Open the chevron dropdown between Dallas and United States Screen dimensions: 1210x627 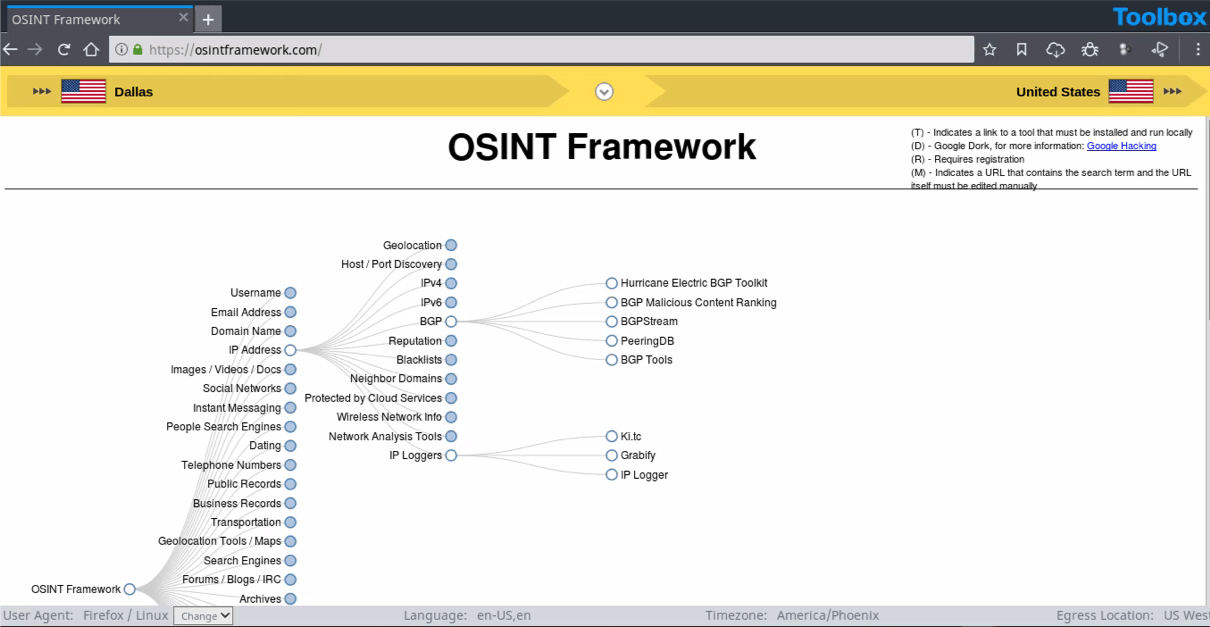604,91
